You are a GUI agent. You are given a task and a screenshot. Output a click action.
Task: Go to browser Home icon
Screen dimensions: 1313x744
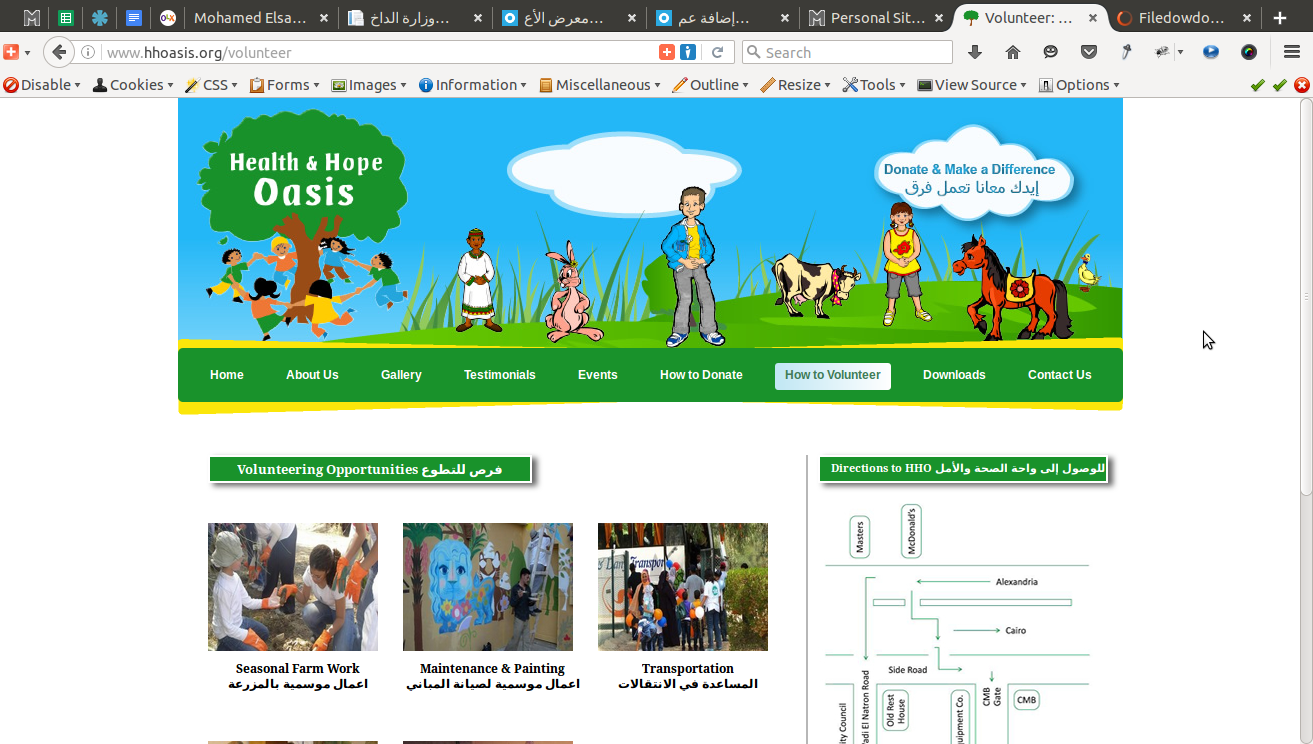pos(1013,52)
